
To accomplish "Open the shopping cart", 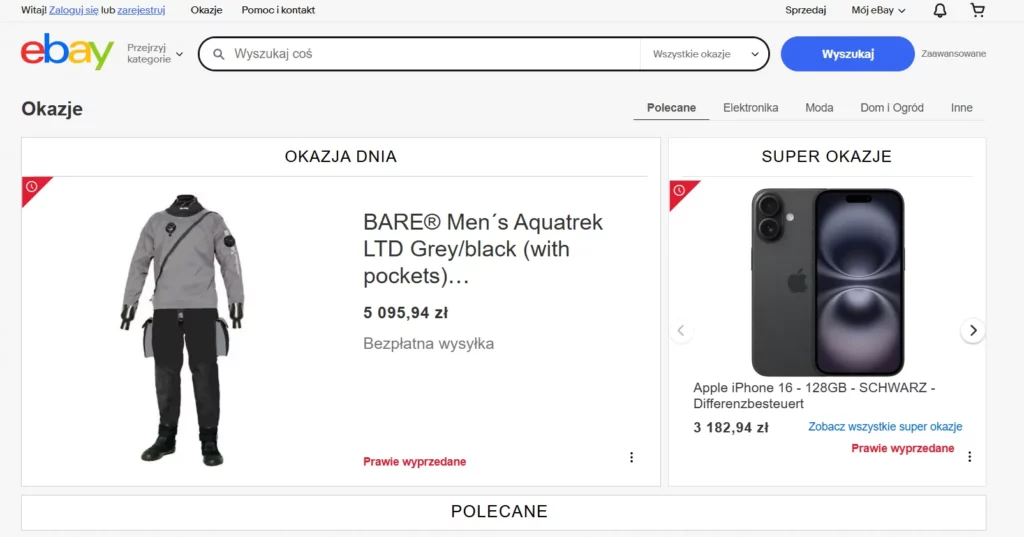I will (x=978, y=10).
